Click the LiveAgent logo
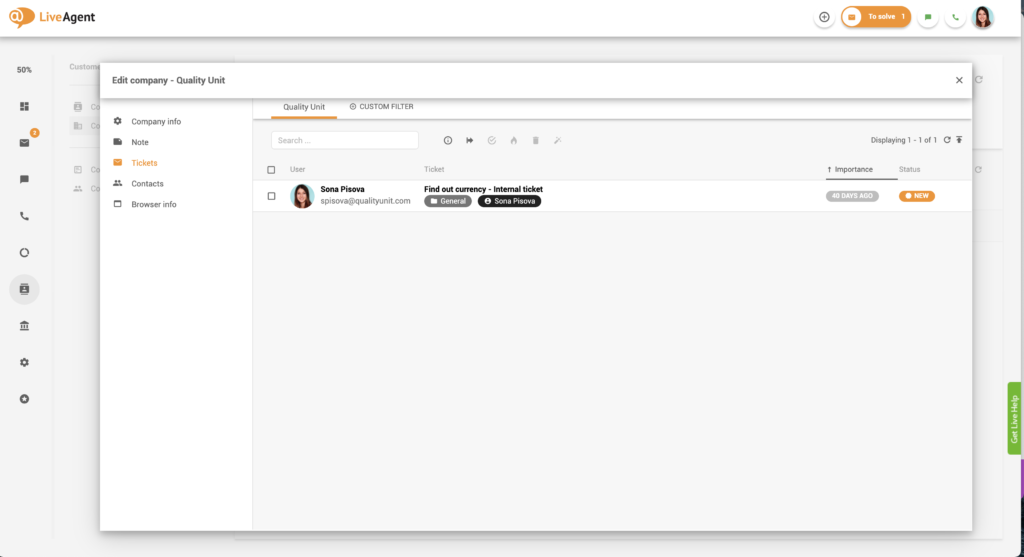This screenshot has width=1024, height=557. tap(52, 17)
